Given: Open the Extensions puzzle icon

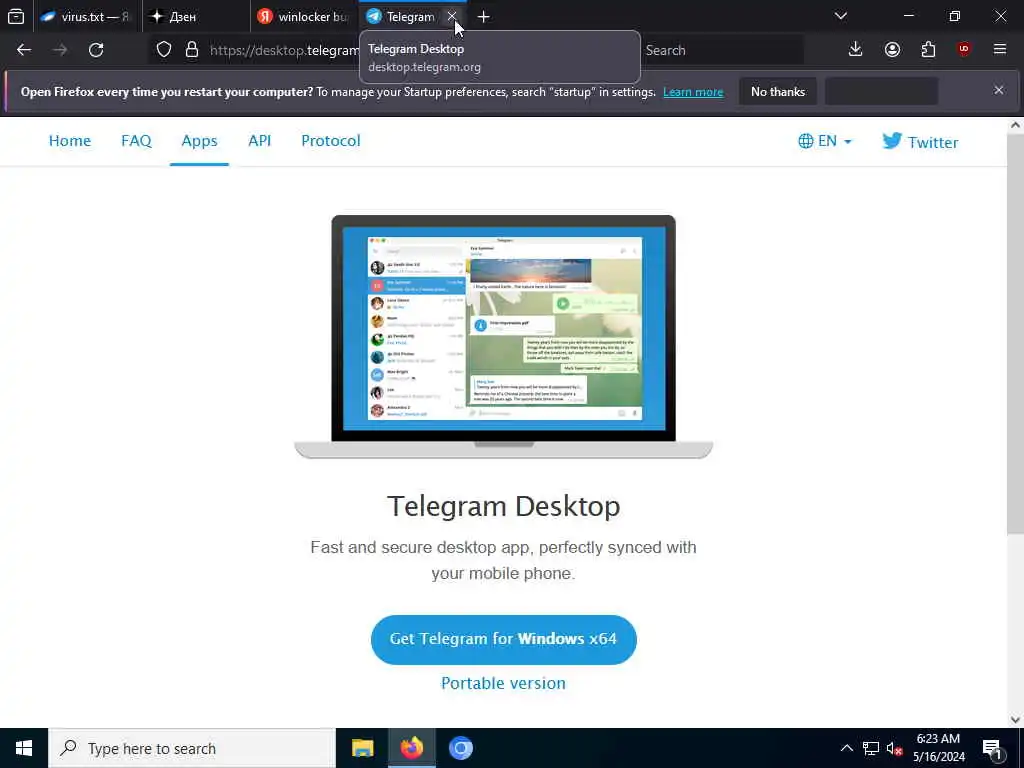Looking at the screenshot, I should click(x=928, y=50).
